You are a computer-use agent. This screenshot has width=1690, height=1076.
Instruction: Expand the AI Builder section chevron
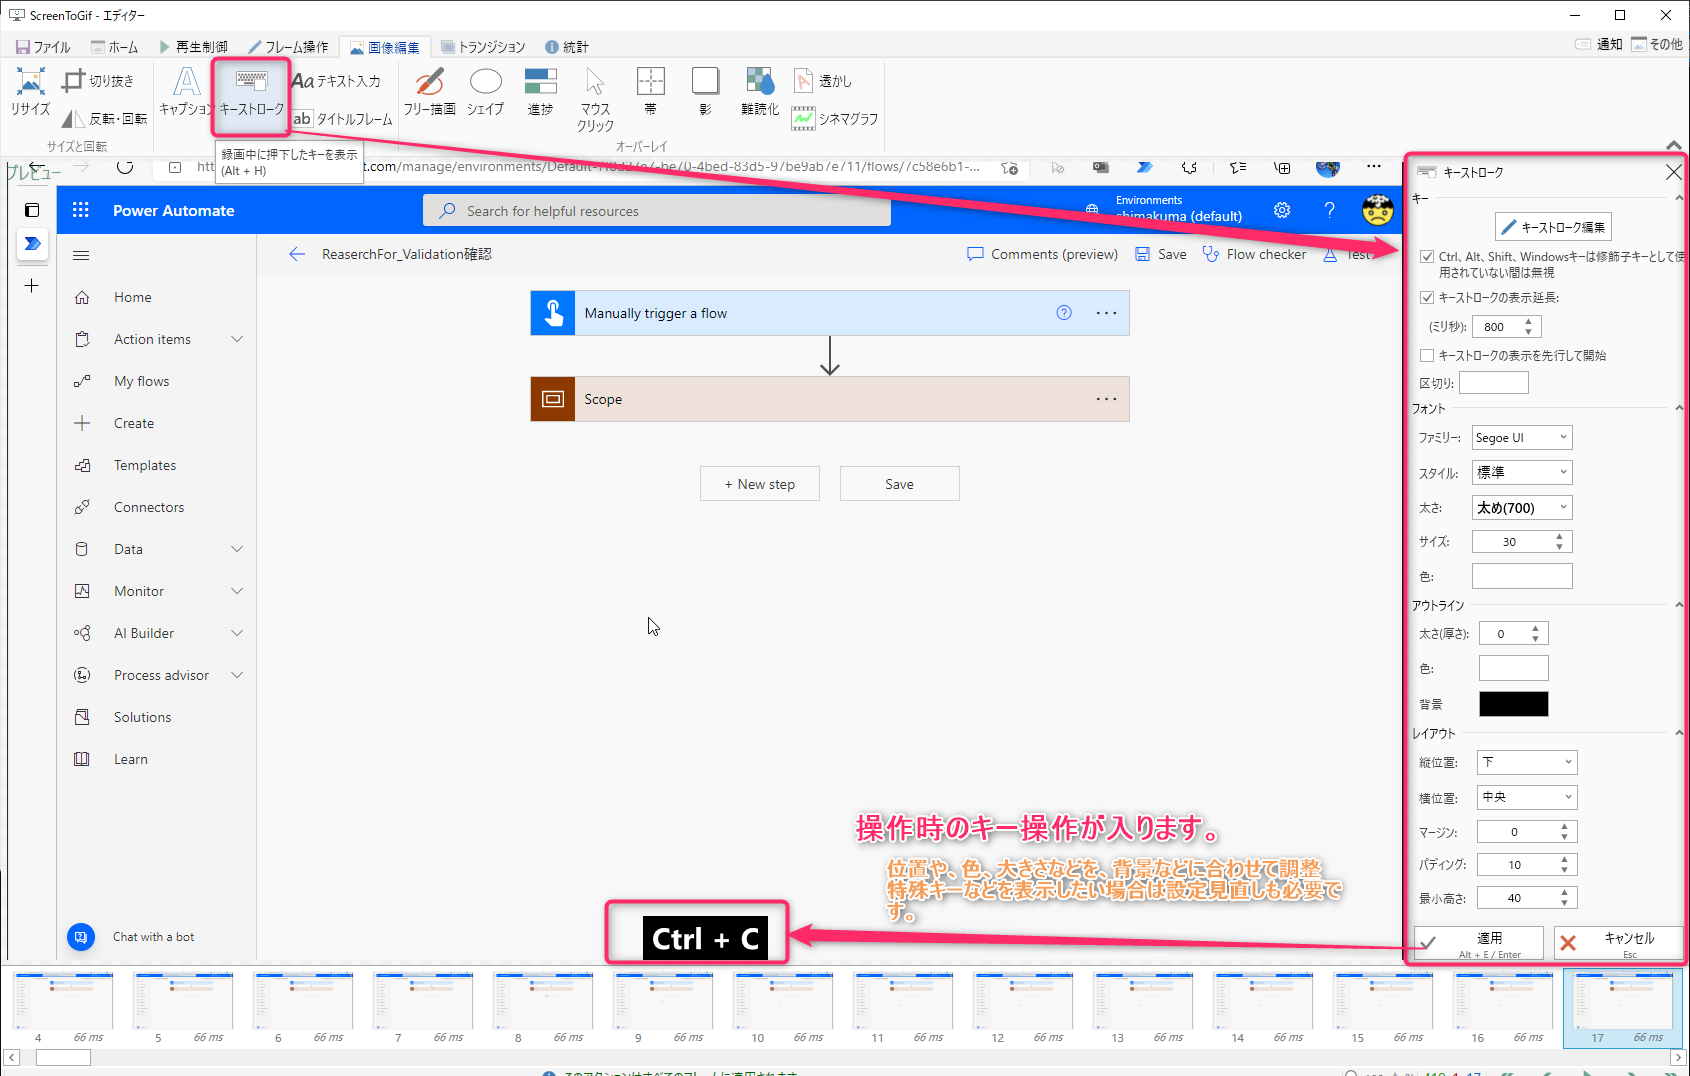pos(237,633)
